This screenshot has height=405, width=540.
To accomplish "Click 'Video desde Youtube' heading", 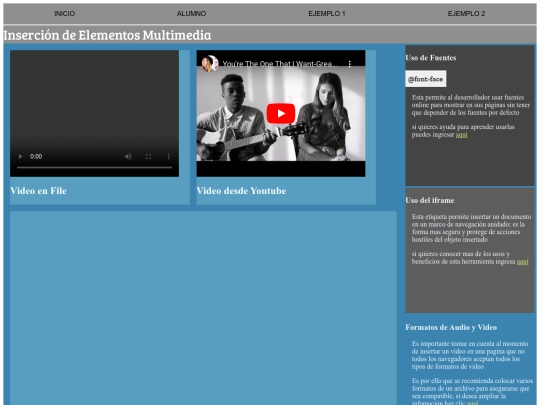I will [241, 191].
